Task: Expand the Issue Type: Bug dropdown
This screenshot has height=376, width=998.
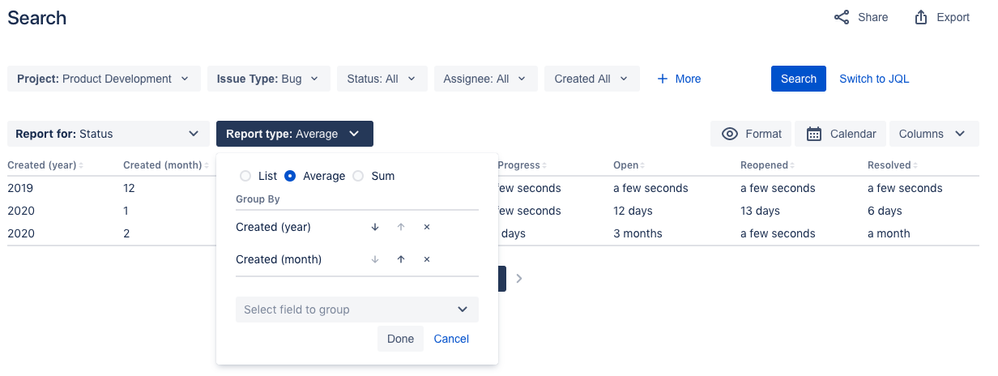Action: click(x=269, y=79)
